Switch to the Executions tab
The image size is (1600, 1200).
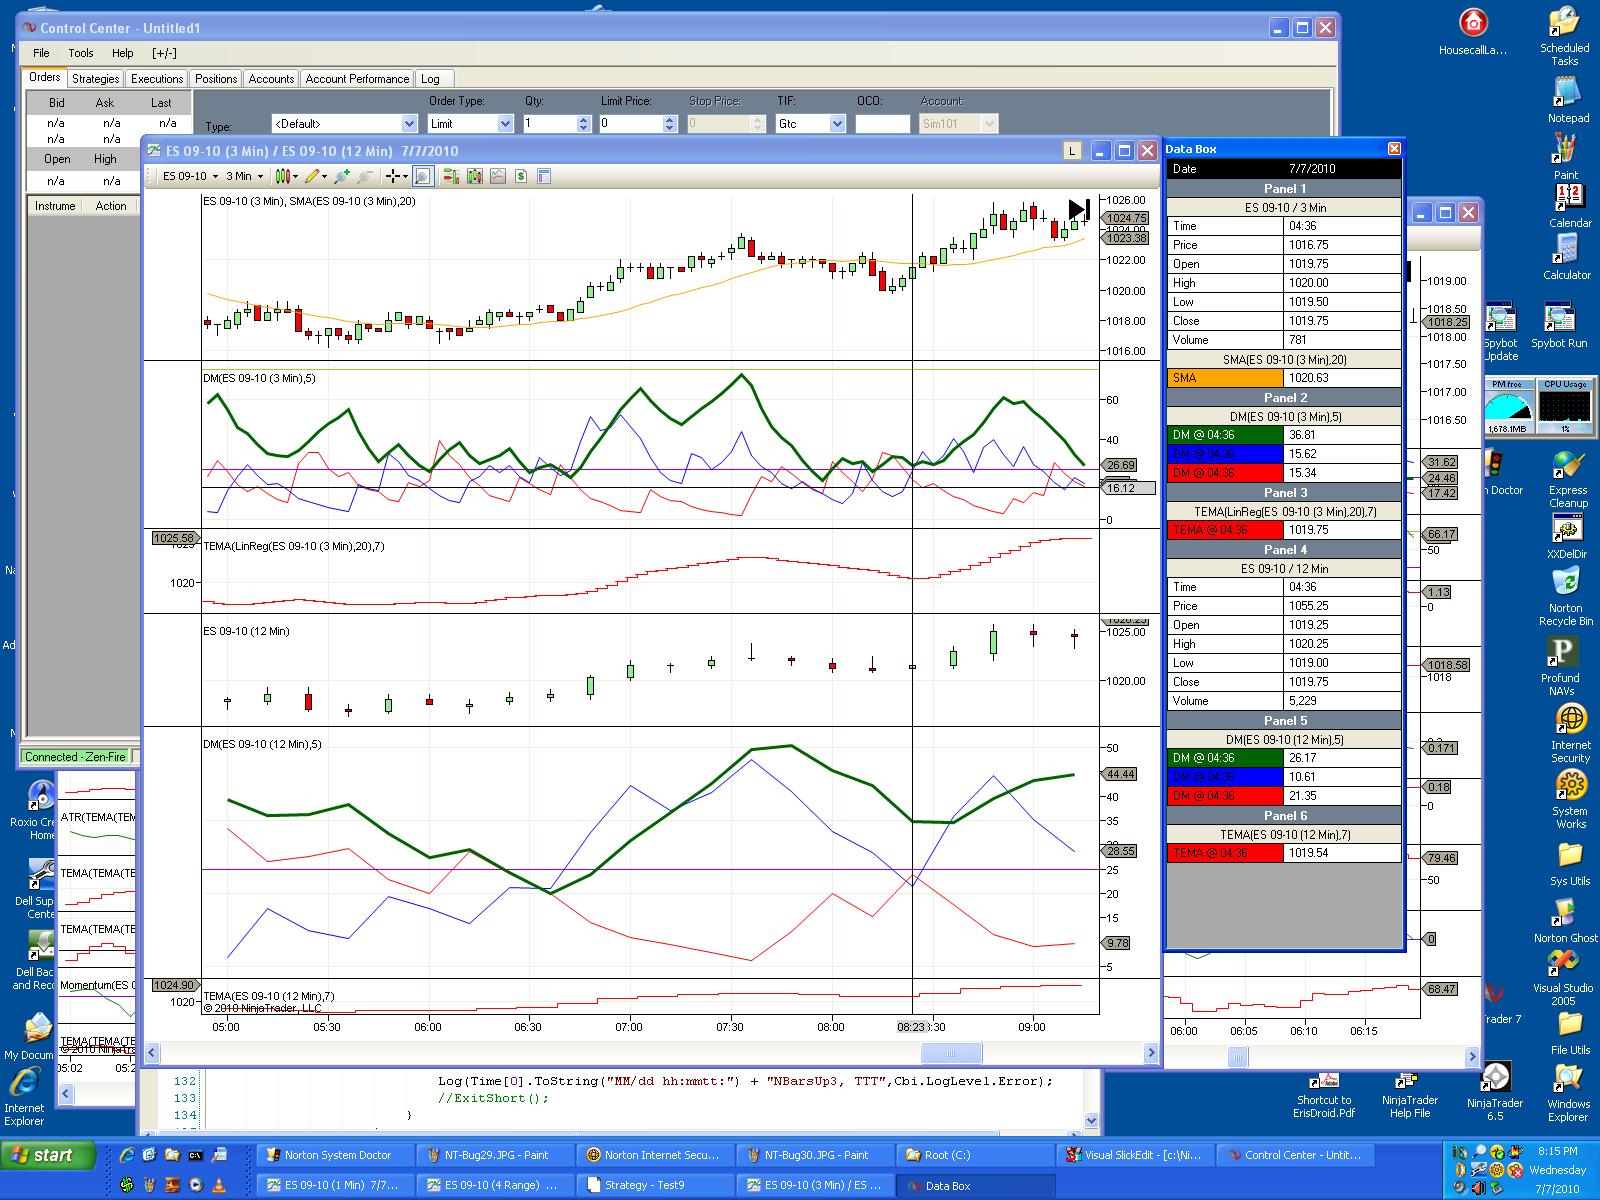tap(157, 79)
